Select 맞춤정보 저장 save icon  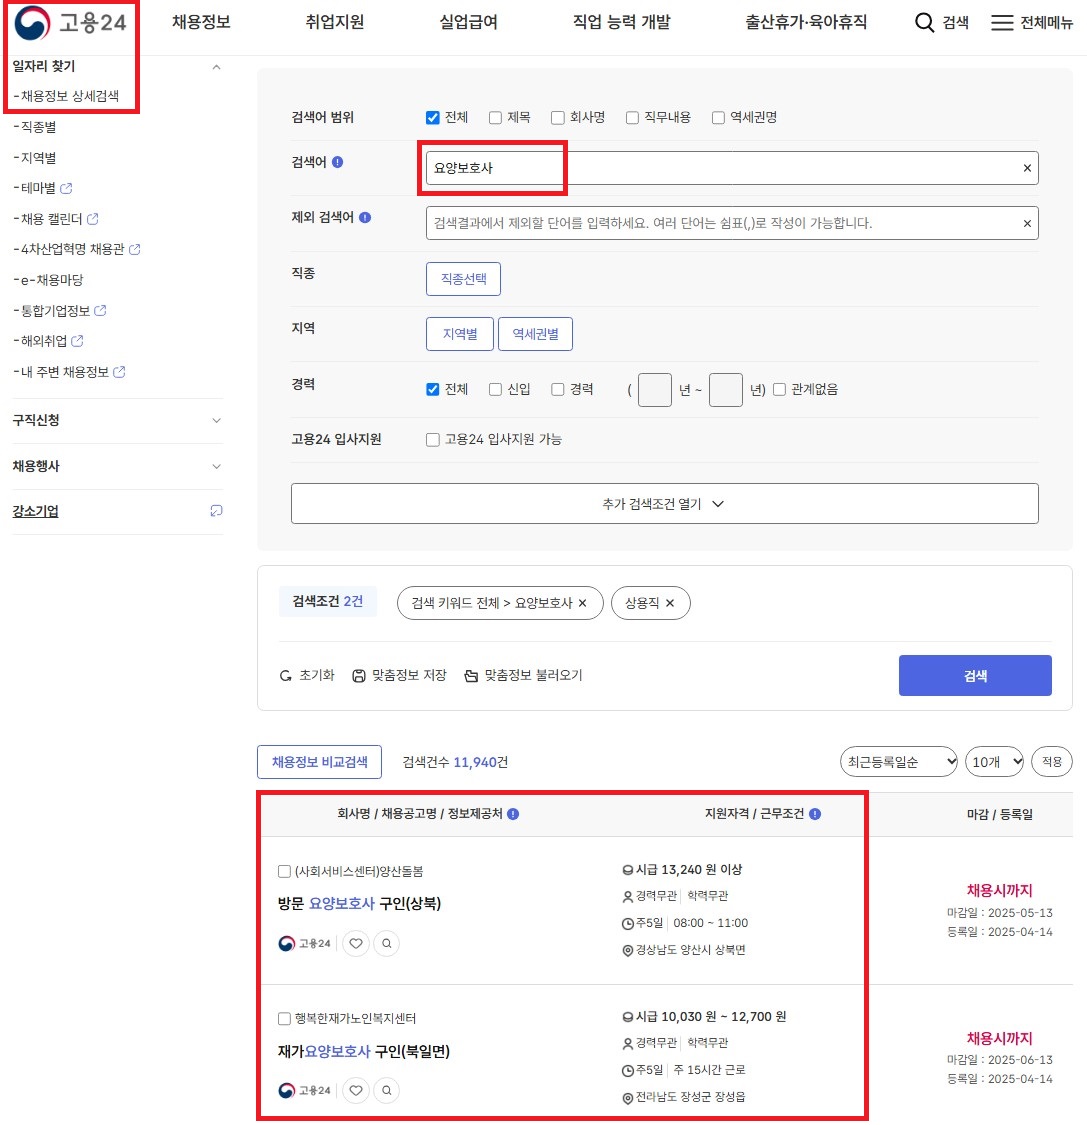358,675
